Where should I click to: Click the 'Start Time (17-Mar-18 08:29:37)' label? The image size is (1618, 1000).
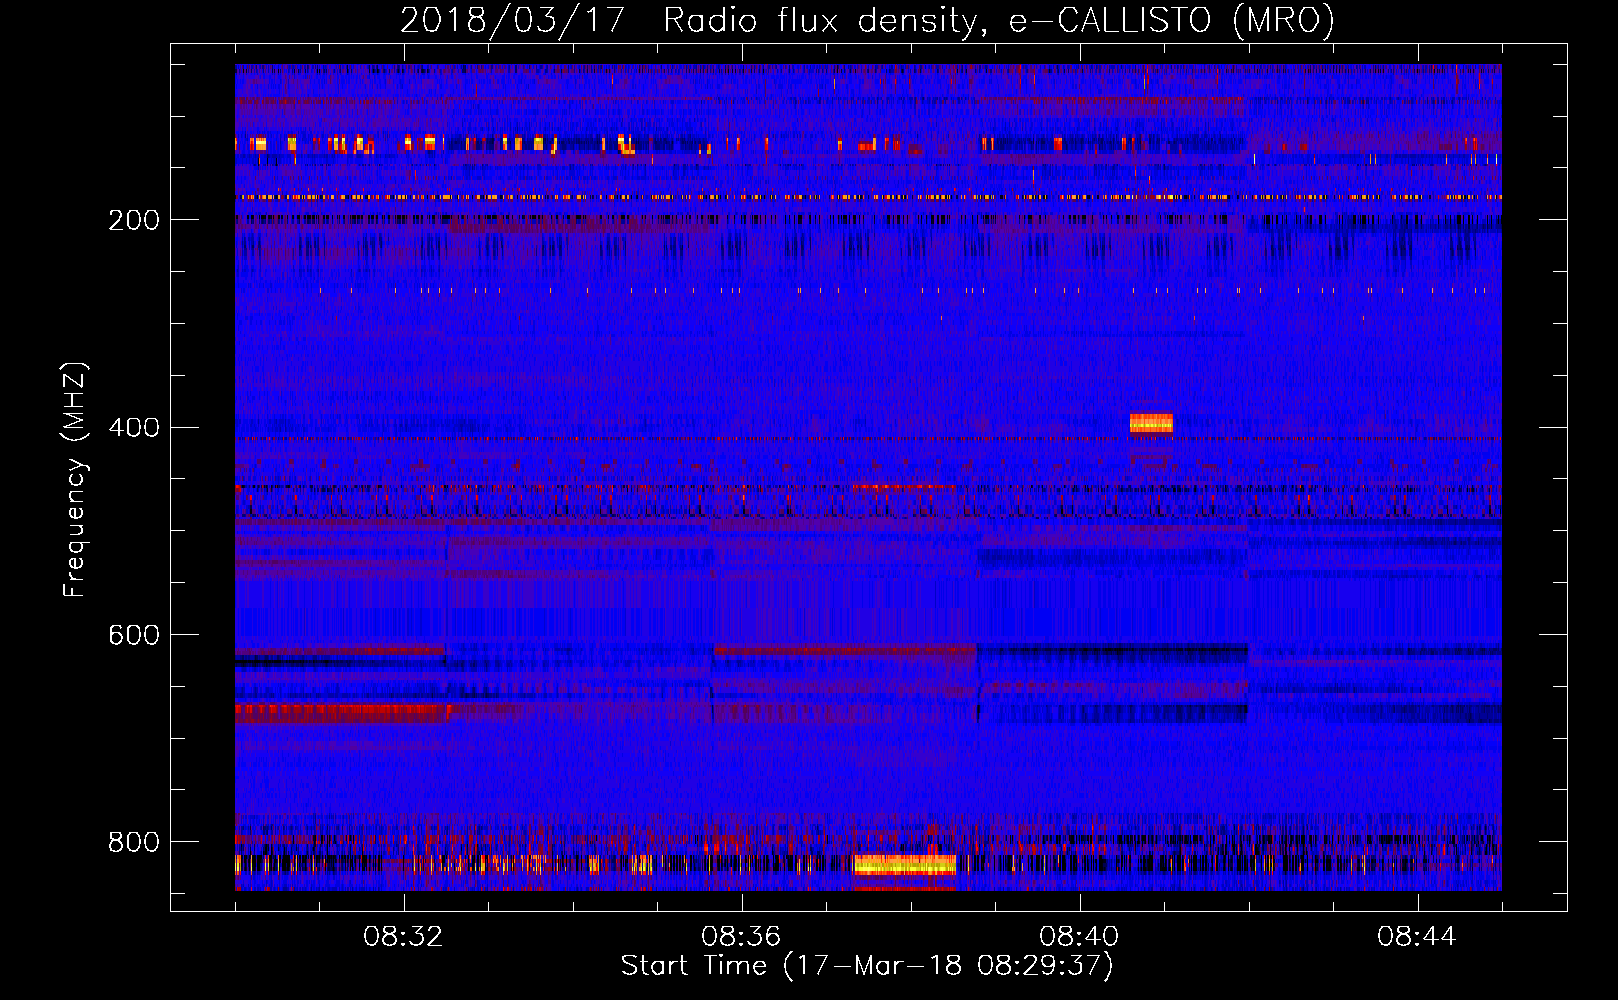(867, 966)
